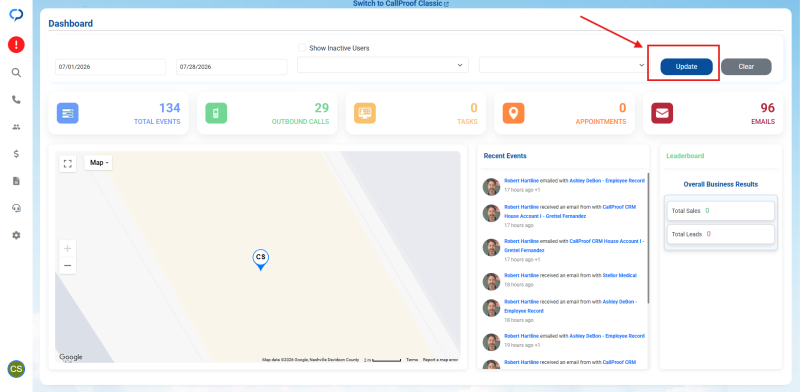Viewport: 800px width, 392px height.
Task: Click Overall Business Results heading
Action: tap(720, 184)
